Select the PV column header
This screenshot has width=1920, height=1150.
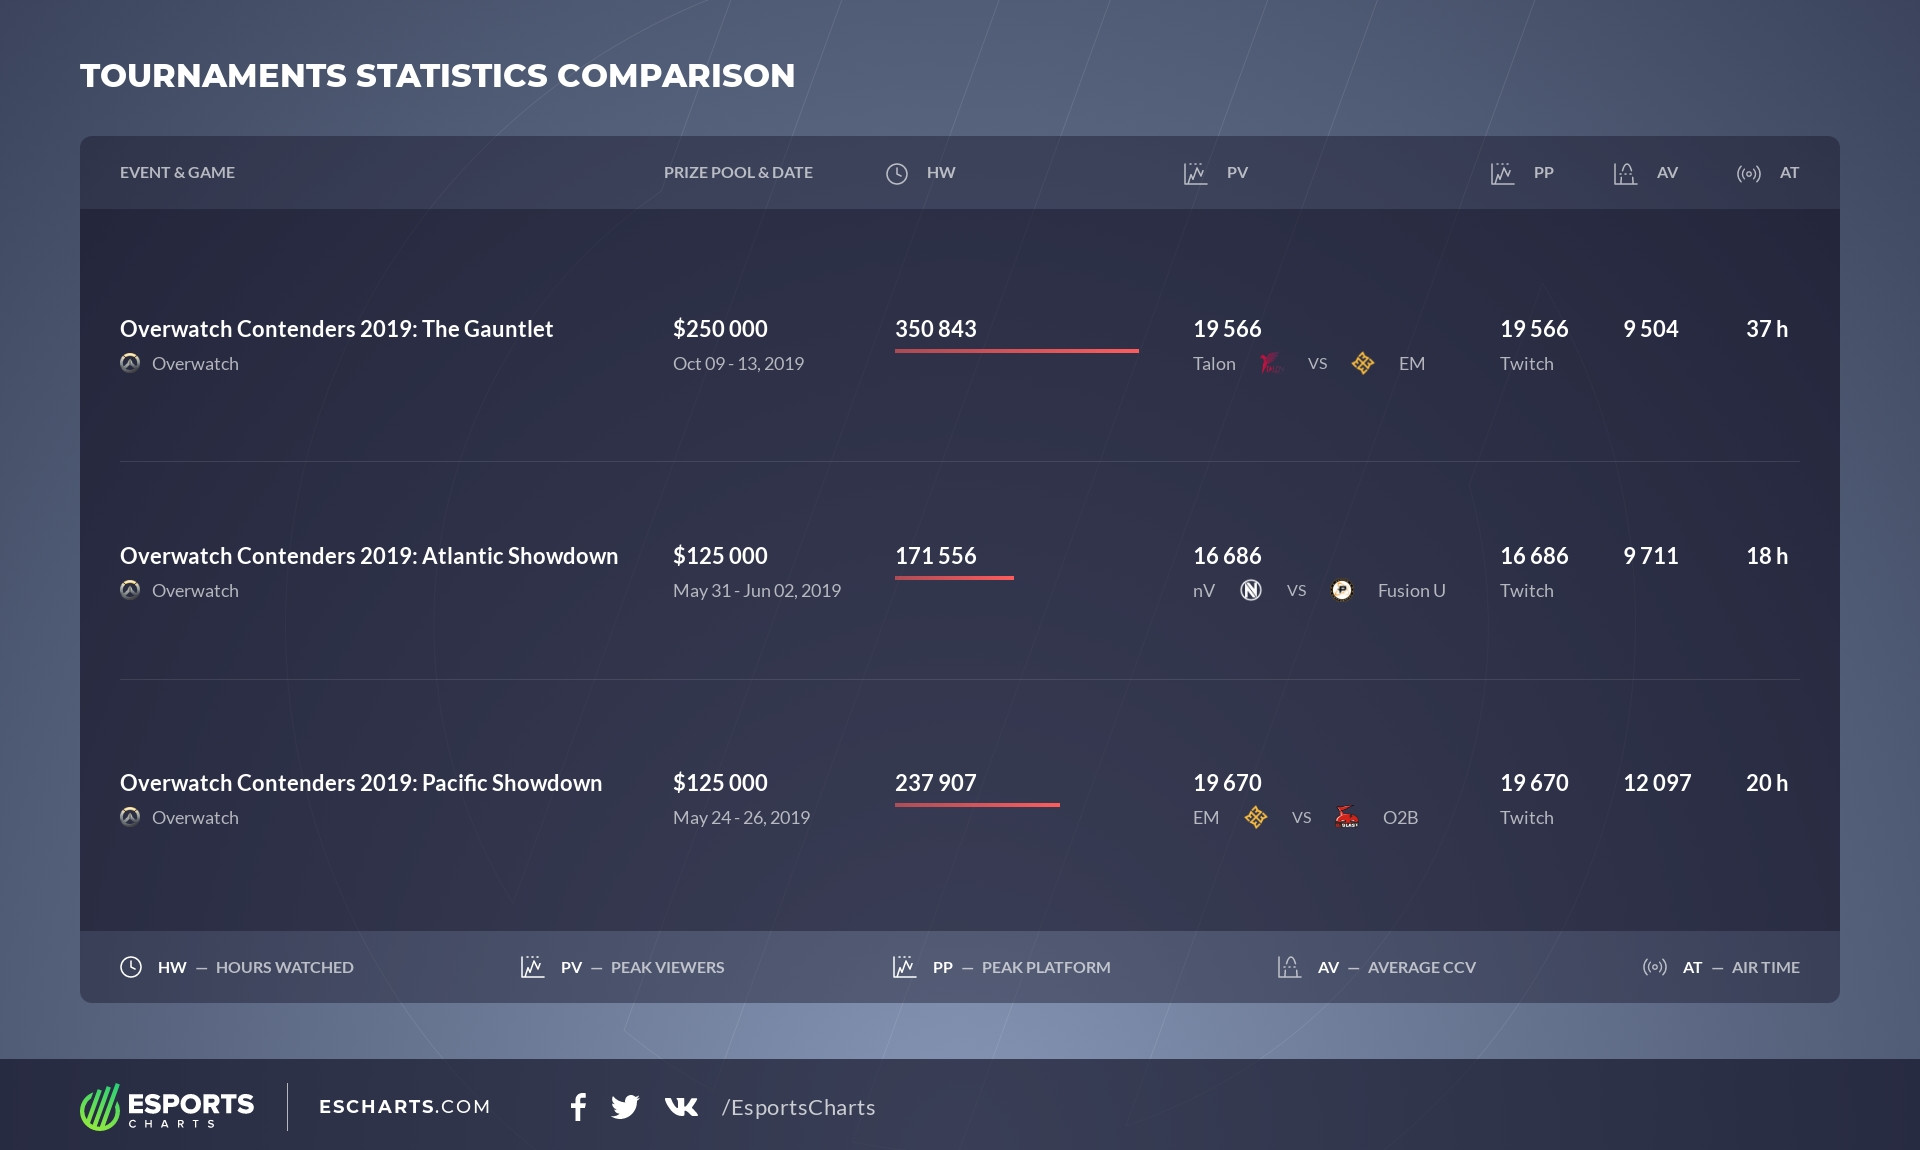1237,172
